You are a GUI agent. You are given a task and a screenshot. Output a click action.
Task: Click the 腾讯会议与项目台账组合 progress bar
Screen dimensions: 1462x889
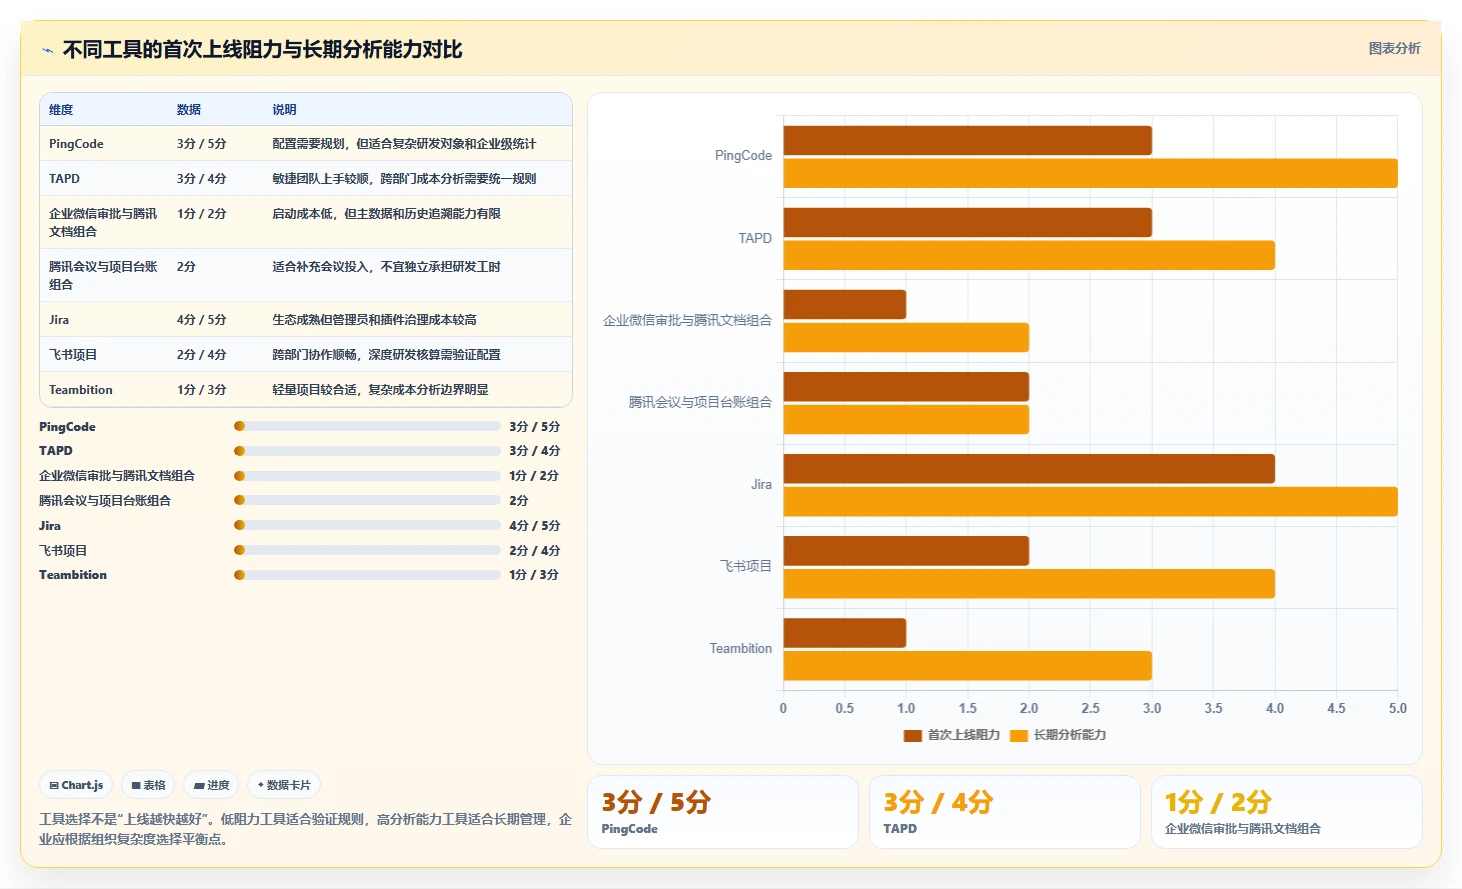click(x=367, y=500)
